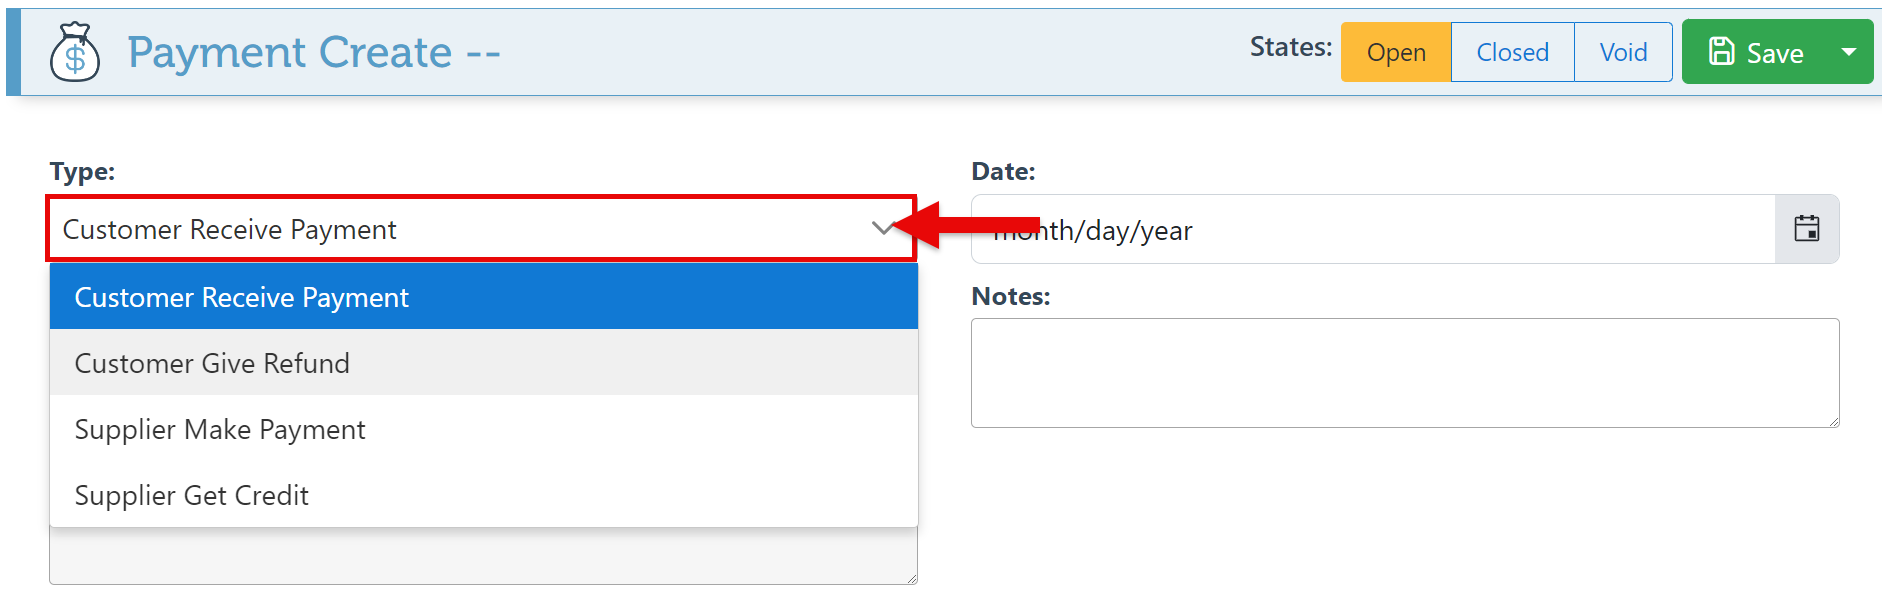Click the text area below the dropdown list
This screenshot has height=592, width=1882.
(x=480, y=556)
